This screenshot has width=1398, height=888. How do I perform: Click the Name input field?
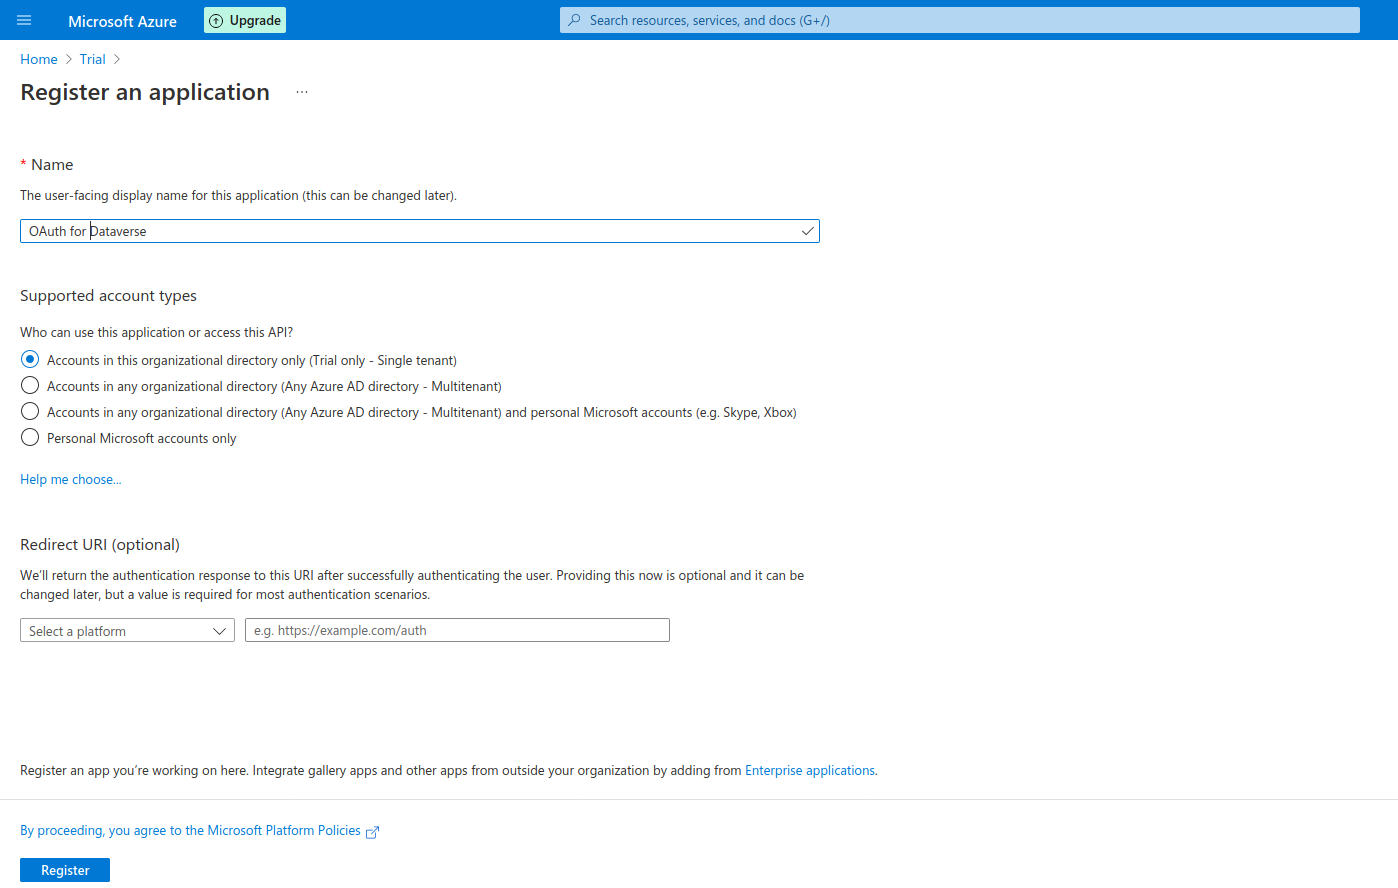[x=420, y=231]
